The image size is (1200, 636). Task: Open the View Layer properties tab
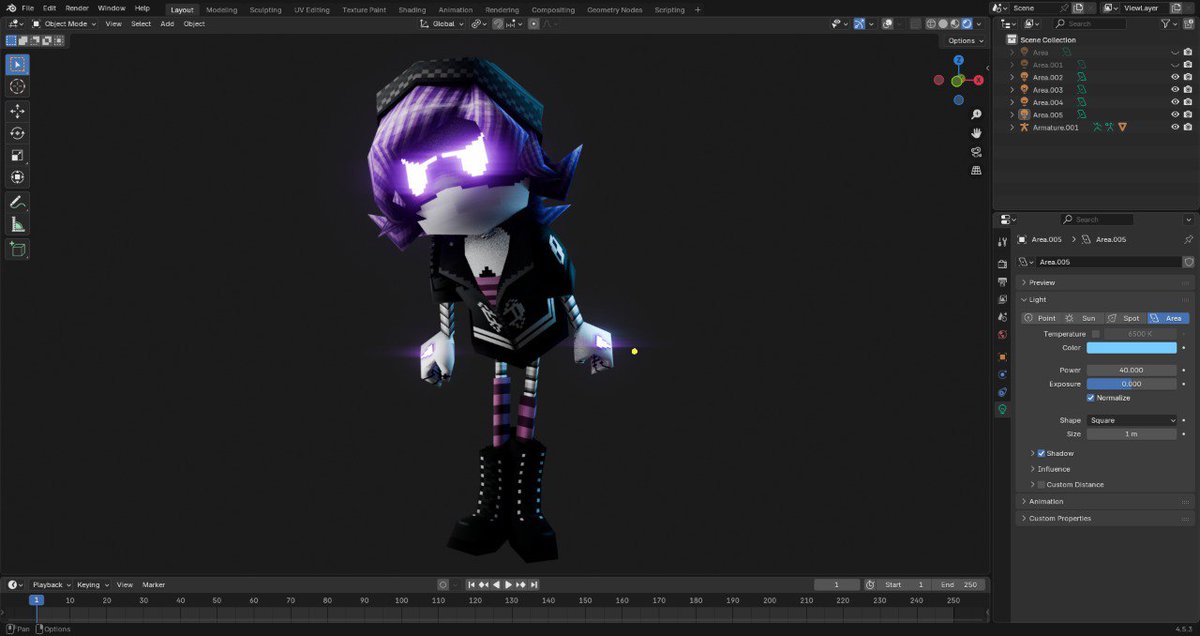pyautogui.click(x=1002, y=299)
